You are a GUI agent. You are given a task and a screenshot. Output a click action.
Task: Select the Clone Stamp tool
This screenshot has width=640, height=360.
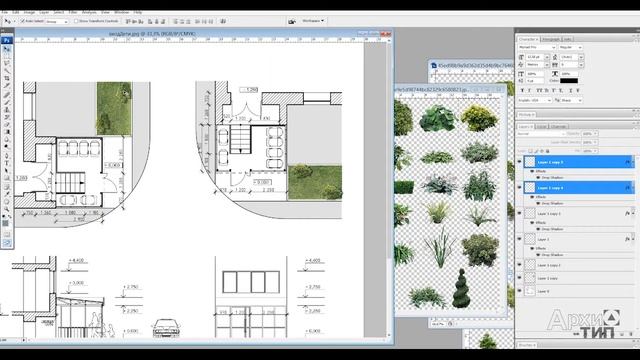[7, 110]
